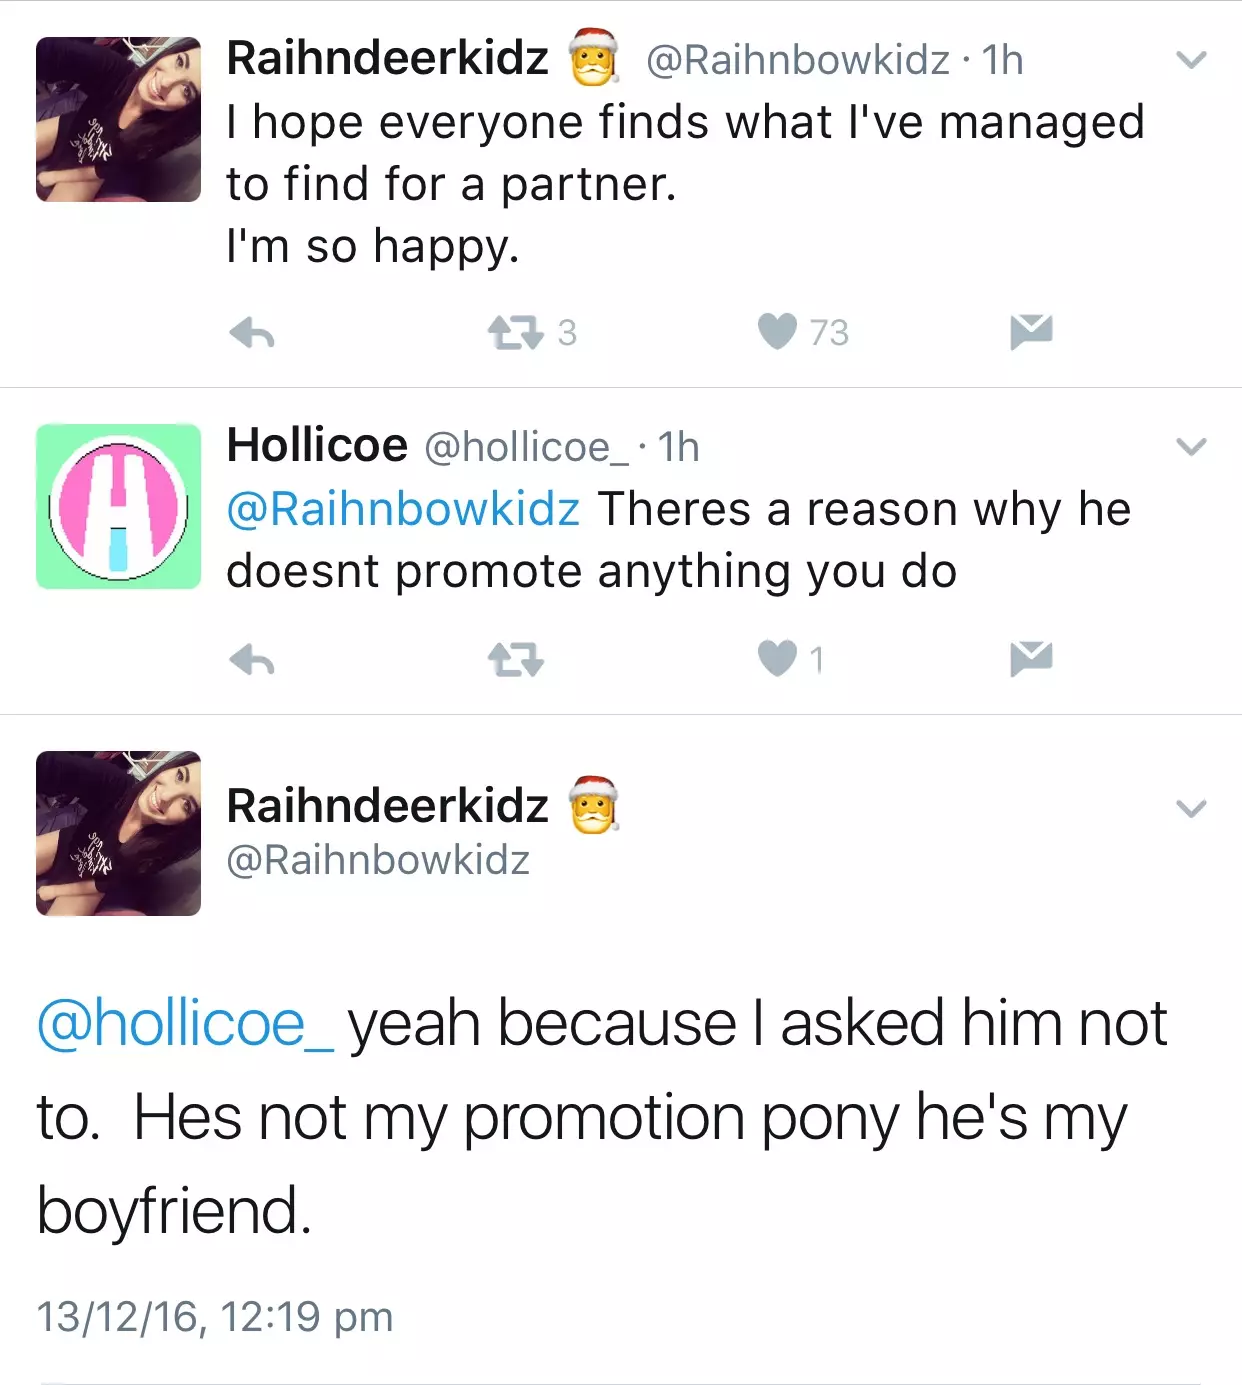
Task: Reply to Hollicoe's tweet
Action: coord(252,660)
